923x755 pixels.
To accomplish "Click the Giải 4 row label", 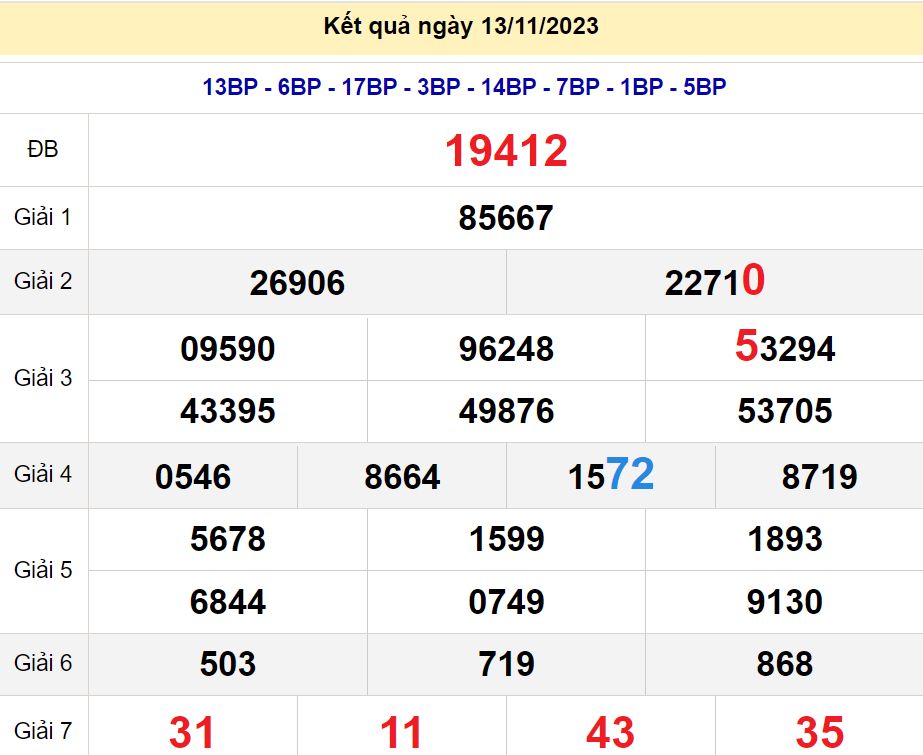I will click(x=43, y=474).
